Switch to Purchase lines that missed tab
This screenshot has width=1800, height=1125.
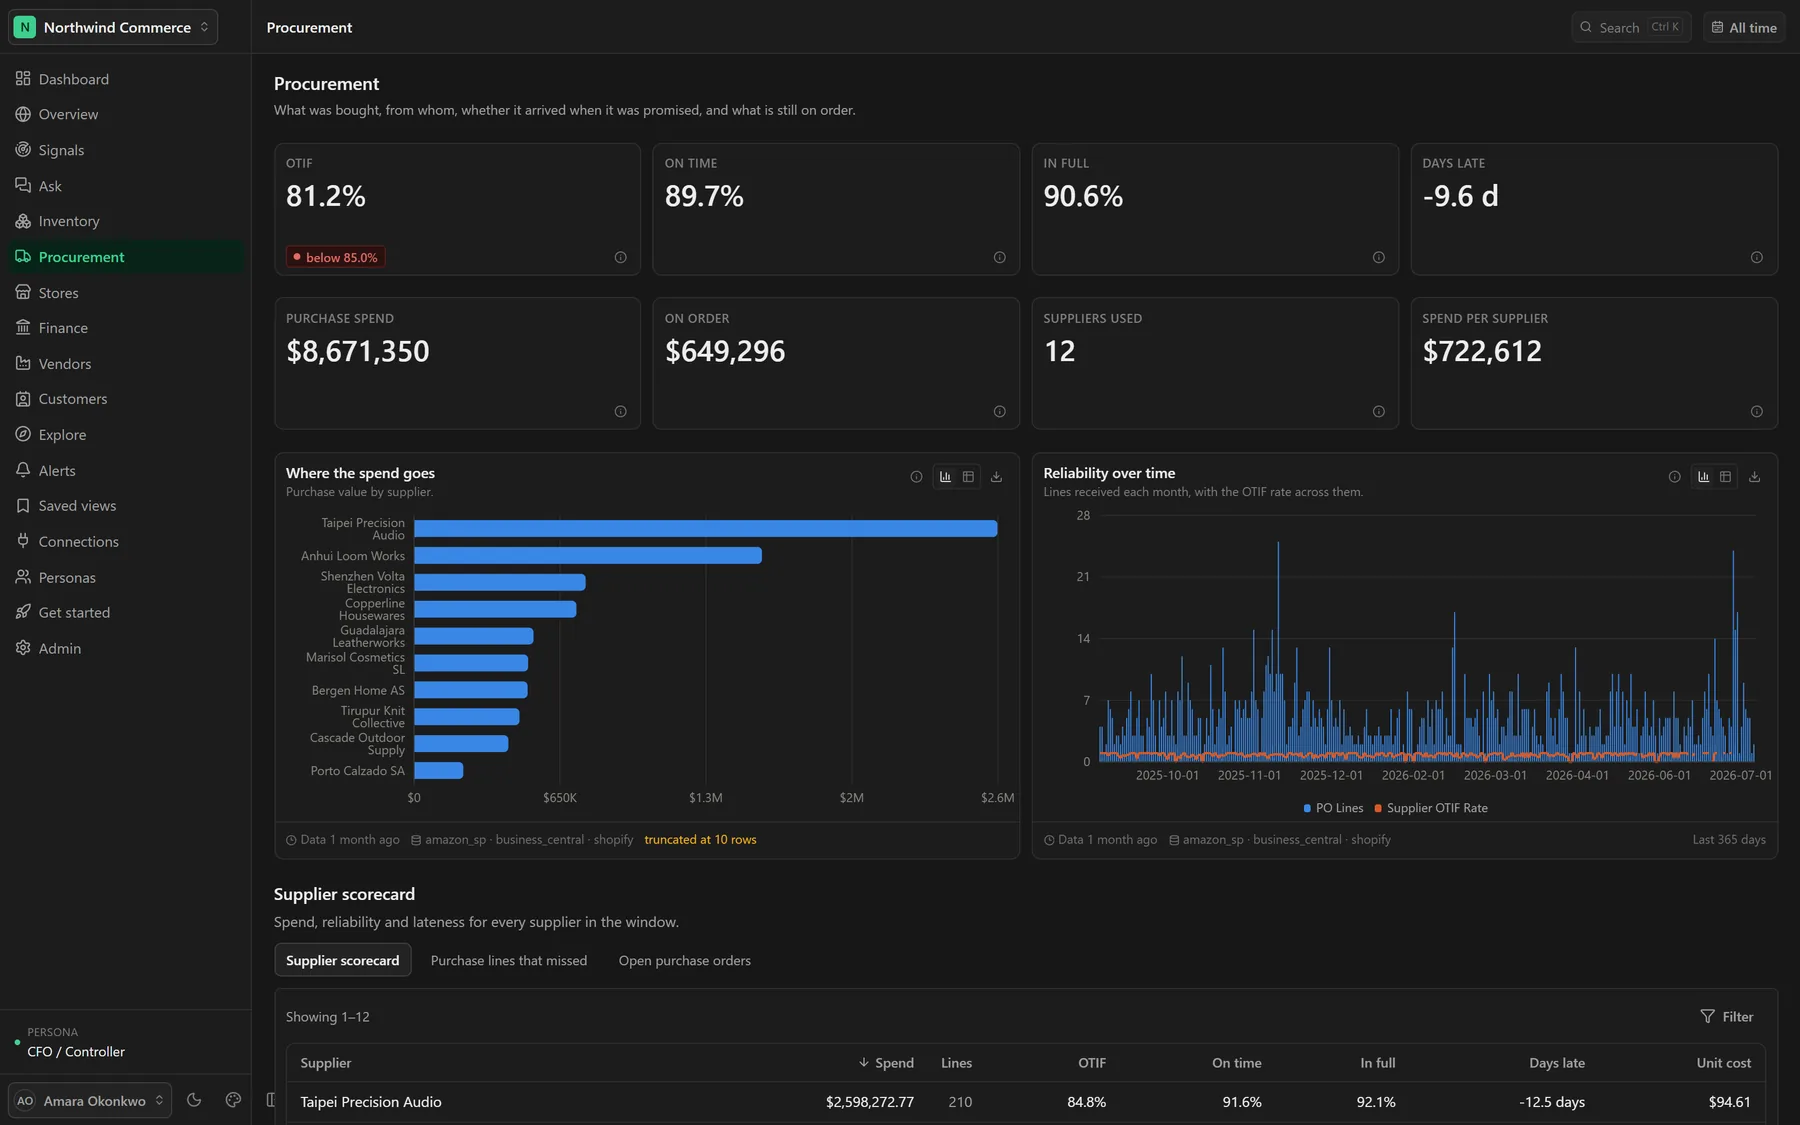click(509, 960)
